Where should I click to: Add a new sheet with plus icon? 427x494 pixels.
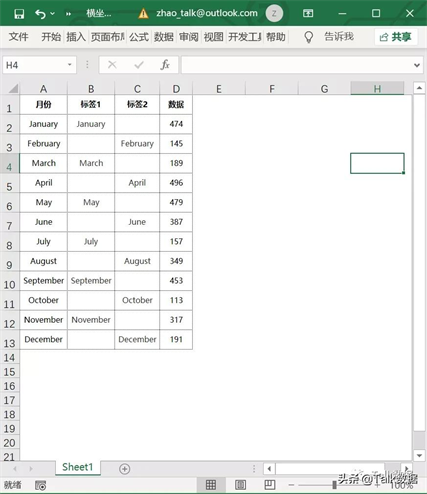(124, 469)
